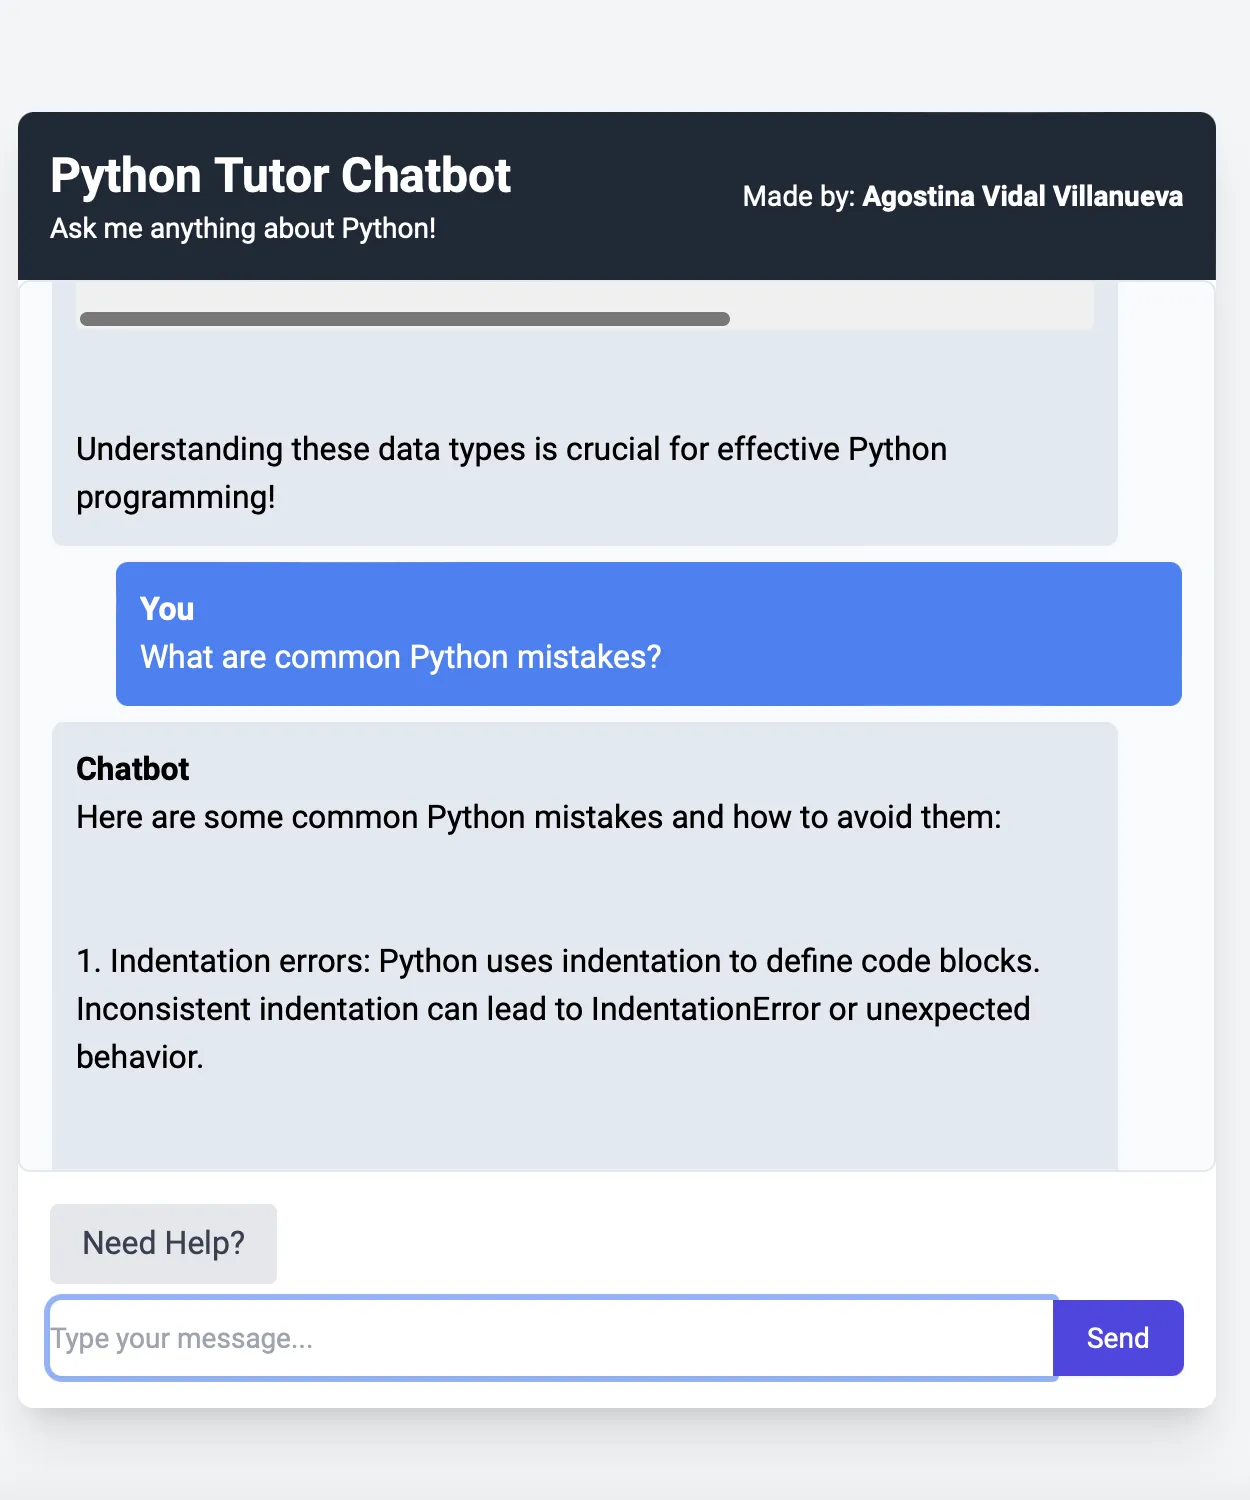The height and width of the screenshot is (1500, 1250).
Task: Click the 'Here are some common Python mistakes' line
Action: coord(538,817)
